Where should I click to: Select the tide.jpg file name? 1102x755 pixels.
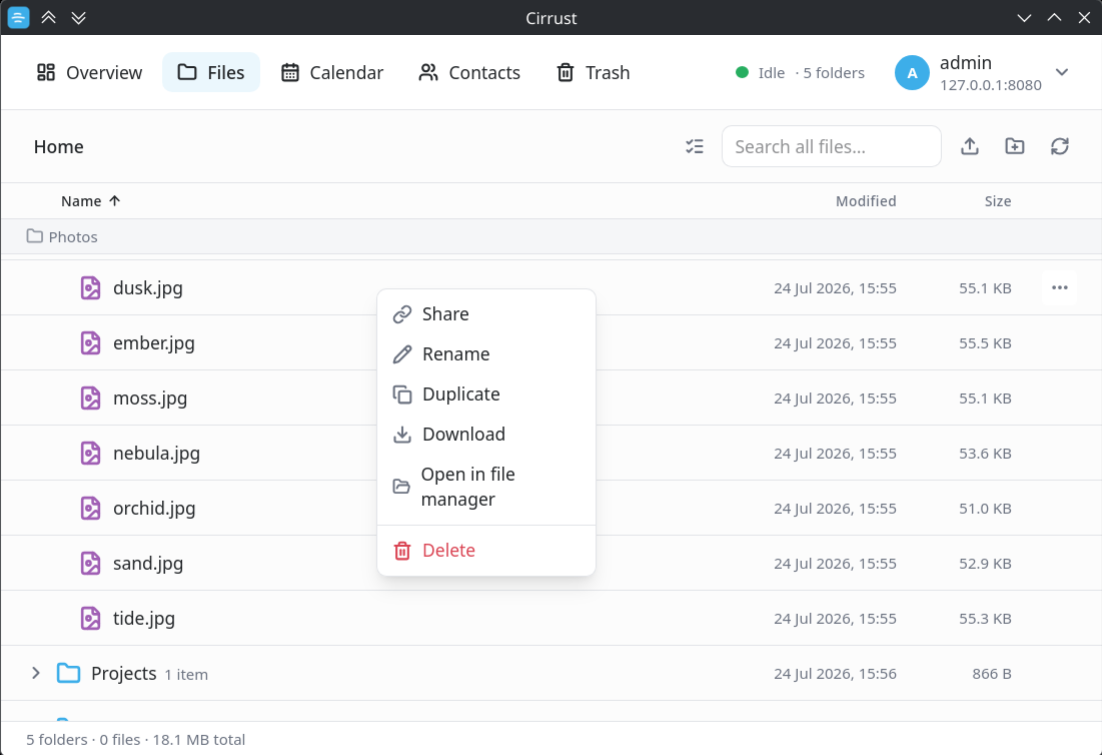(143, 619)
